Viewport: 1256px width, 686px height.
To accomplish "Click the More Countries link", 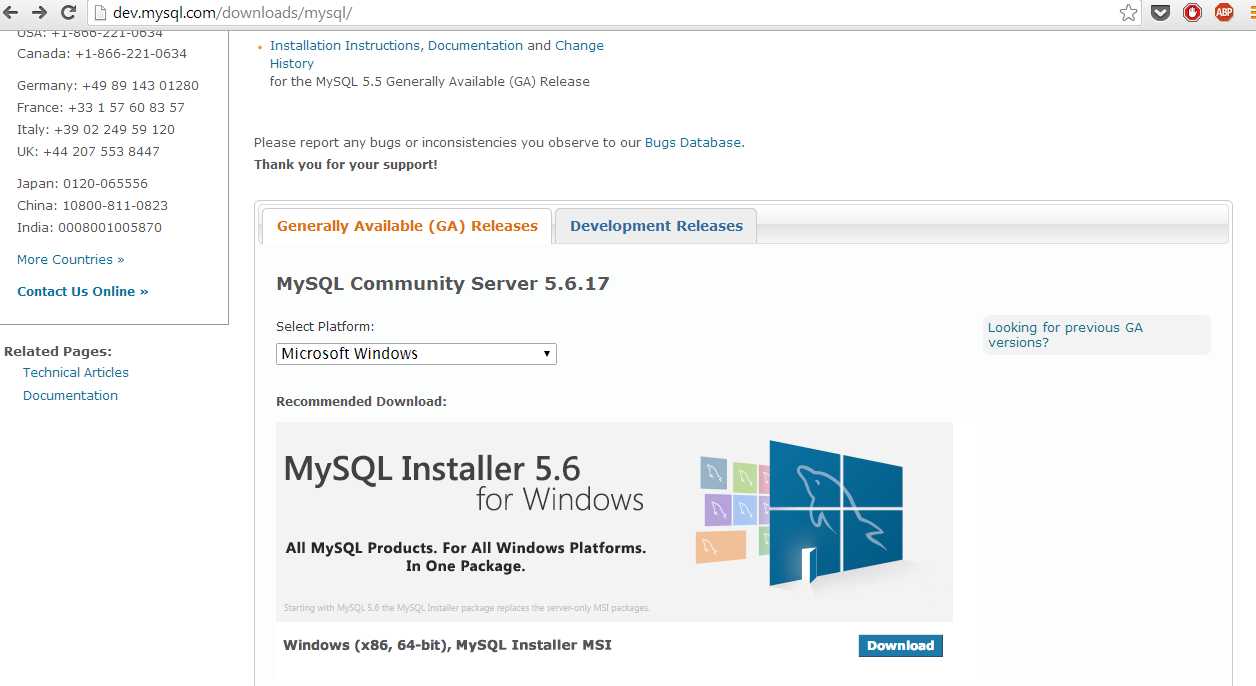I will coord(71,260).
